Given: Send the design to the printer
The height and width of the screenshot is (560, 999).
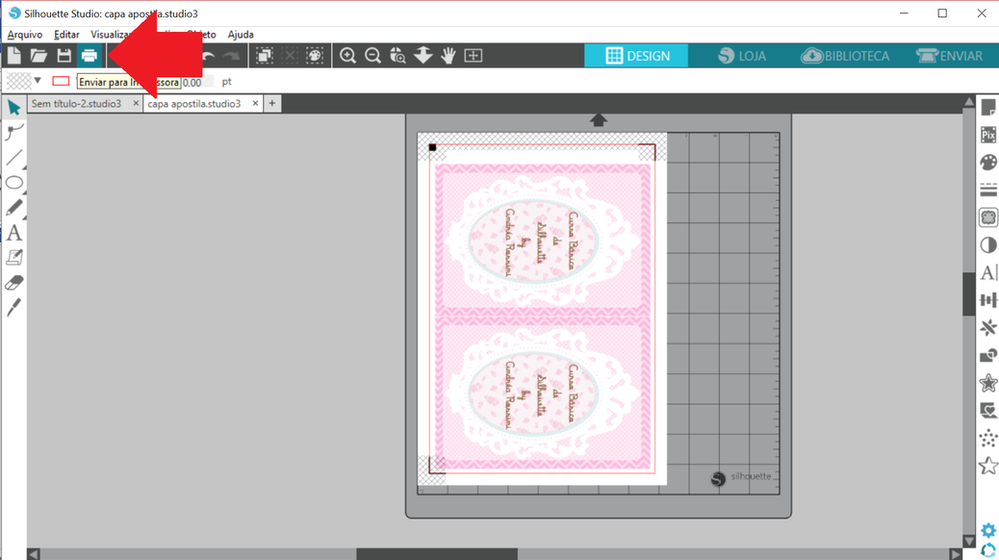Looking at the screenshot, I should (x=89, y=56).
